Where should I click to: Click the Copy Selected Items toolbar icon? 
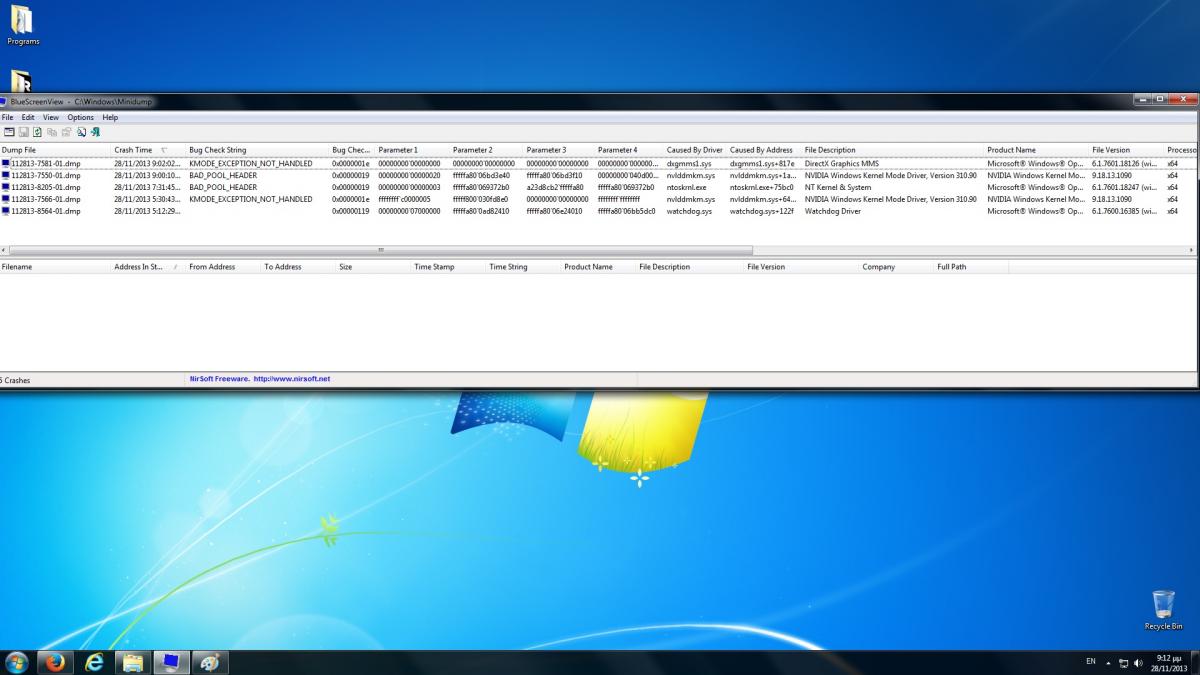[x=52, y=132]
